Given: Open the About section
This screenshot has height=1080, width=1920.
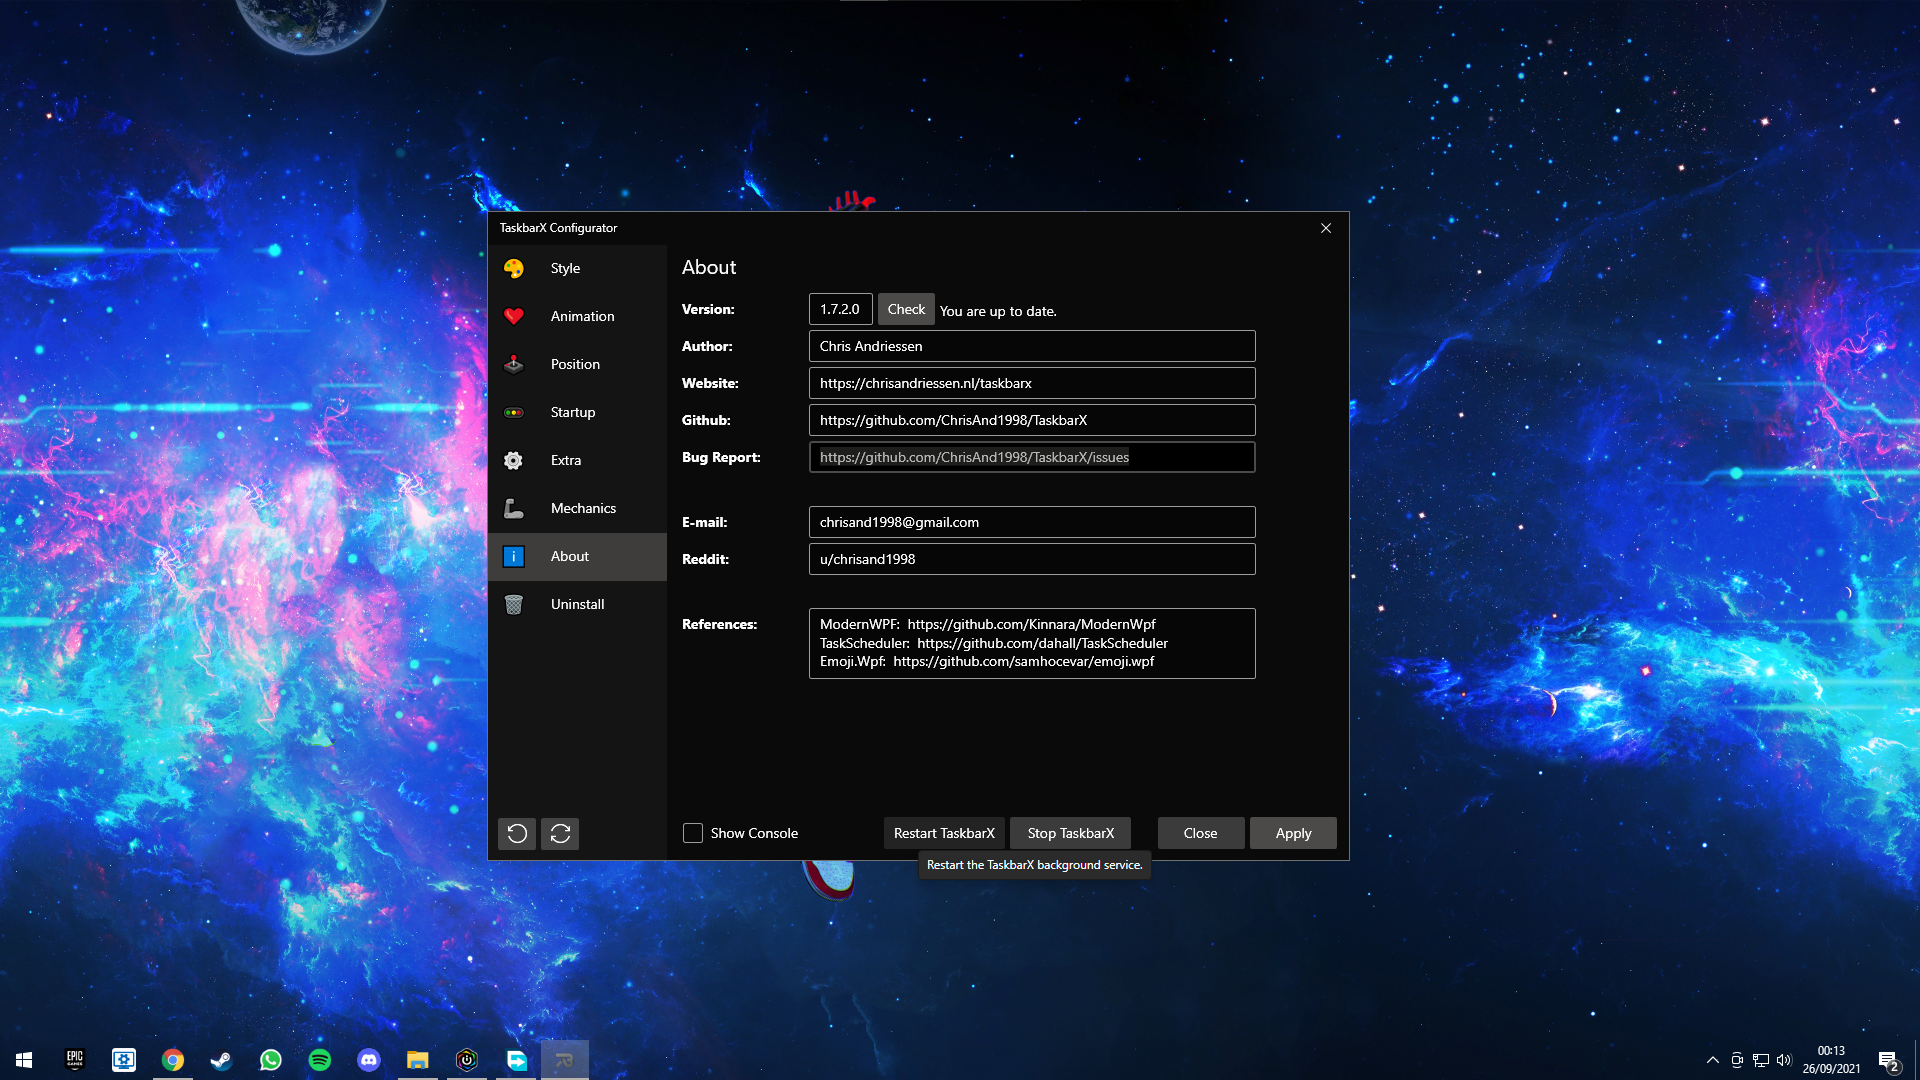Looking at the screenshot, I should pyautogui.click(x=570, y=556).
